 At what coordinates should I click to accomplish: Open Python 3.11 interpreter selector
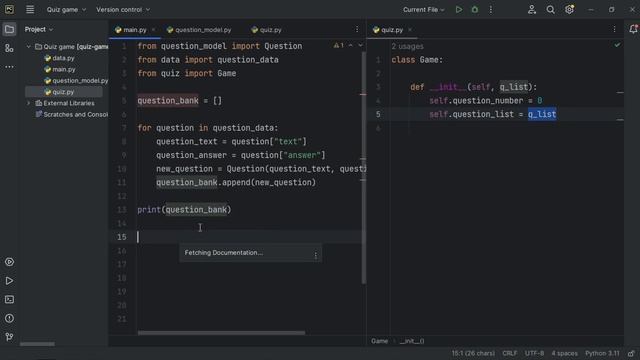point(602,353)
